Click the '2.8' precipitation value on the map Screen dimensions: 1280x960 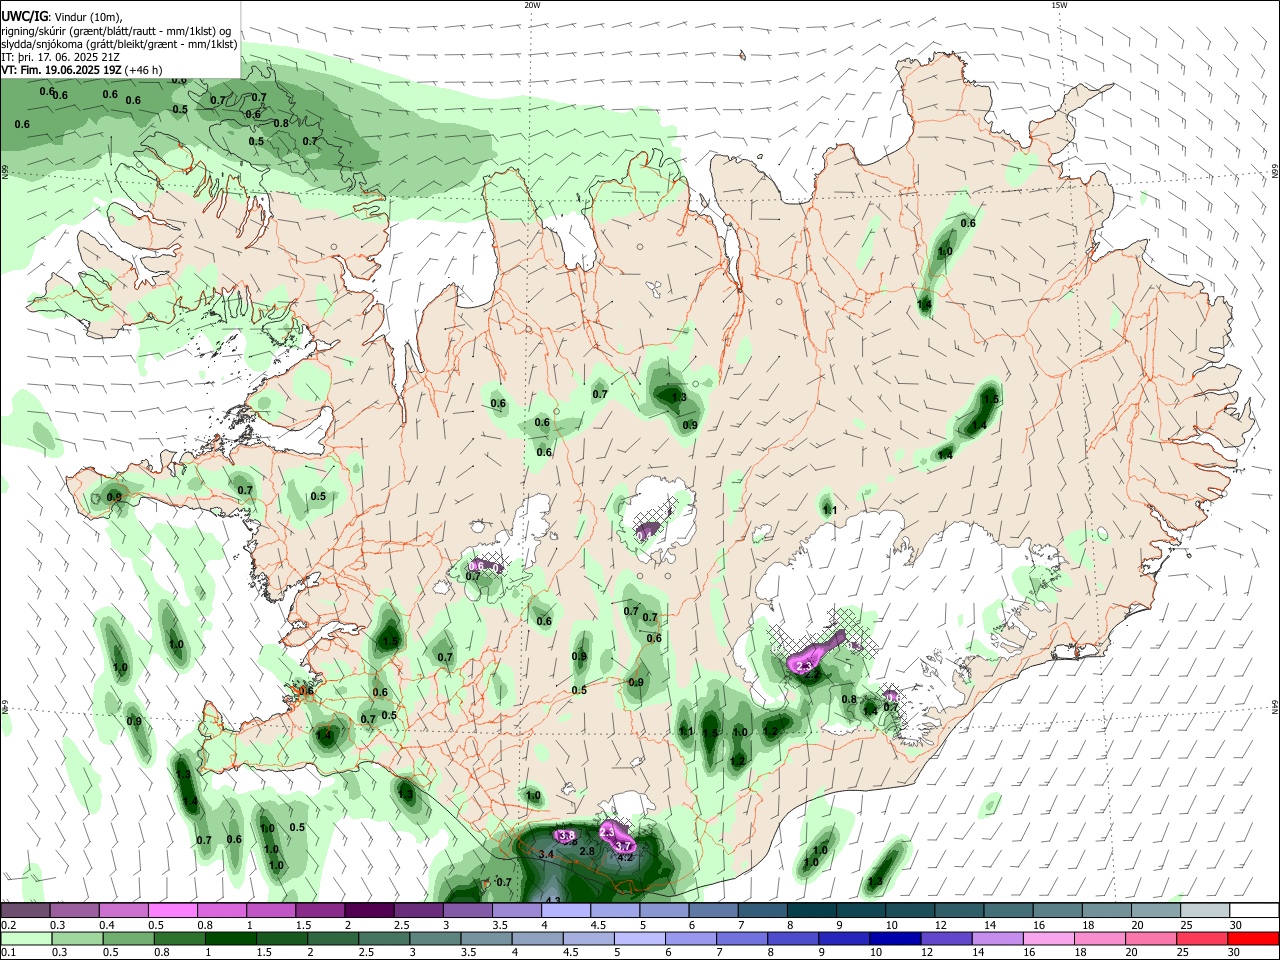(587, 851)
